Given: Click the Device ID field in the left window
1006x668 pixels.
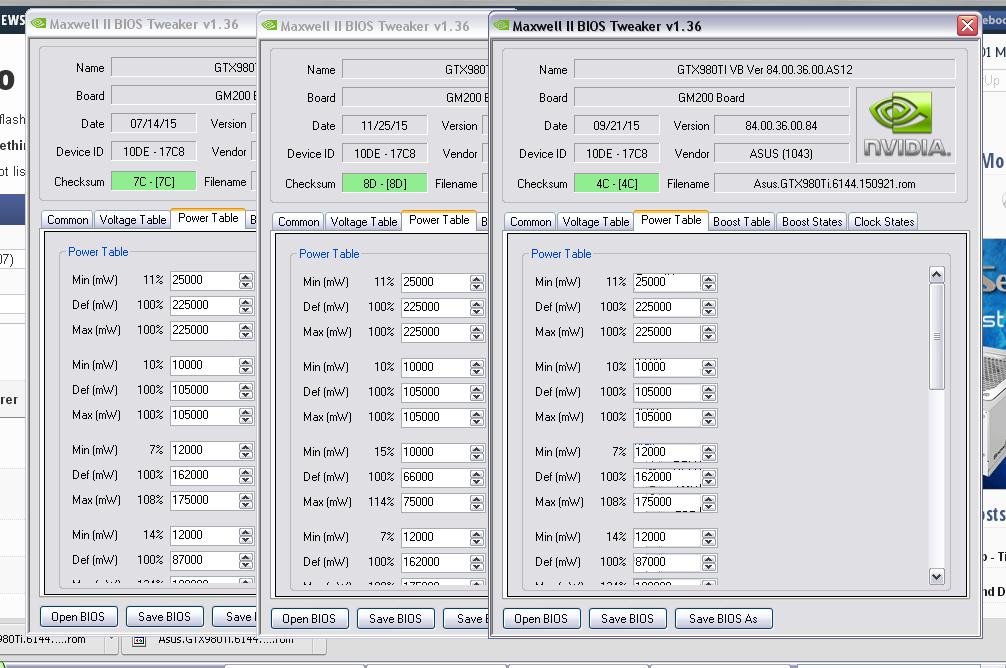Looking at the screenshot, I should [153, 152].
